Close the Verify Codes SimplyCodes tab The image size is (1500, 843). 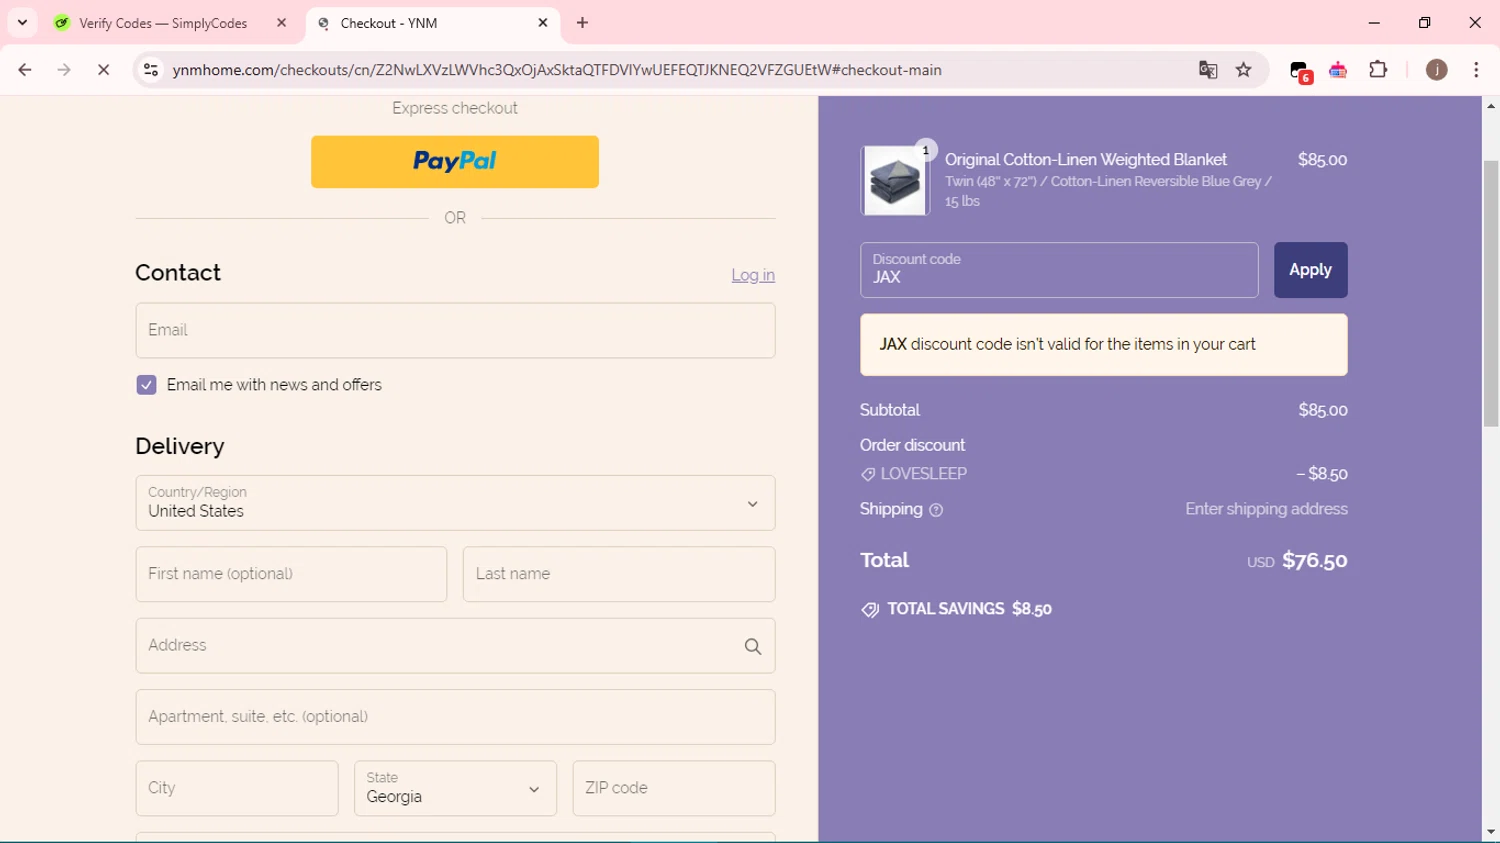[x=281, y=23]
